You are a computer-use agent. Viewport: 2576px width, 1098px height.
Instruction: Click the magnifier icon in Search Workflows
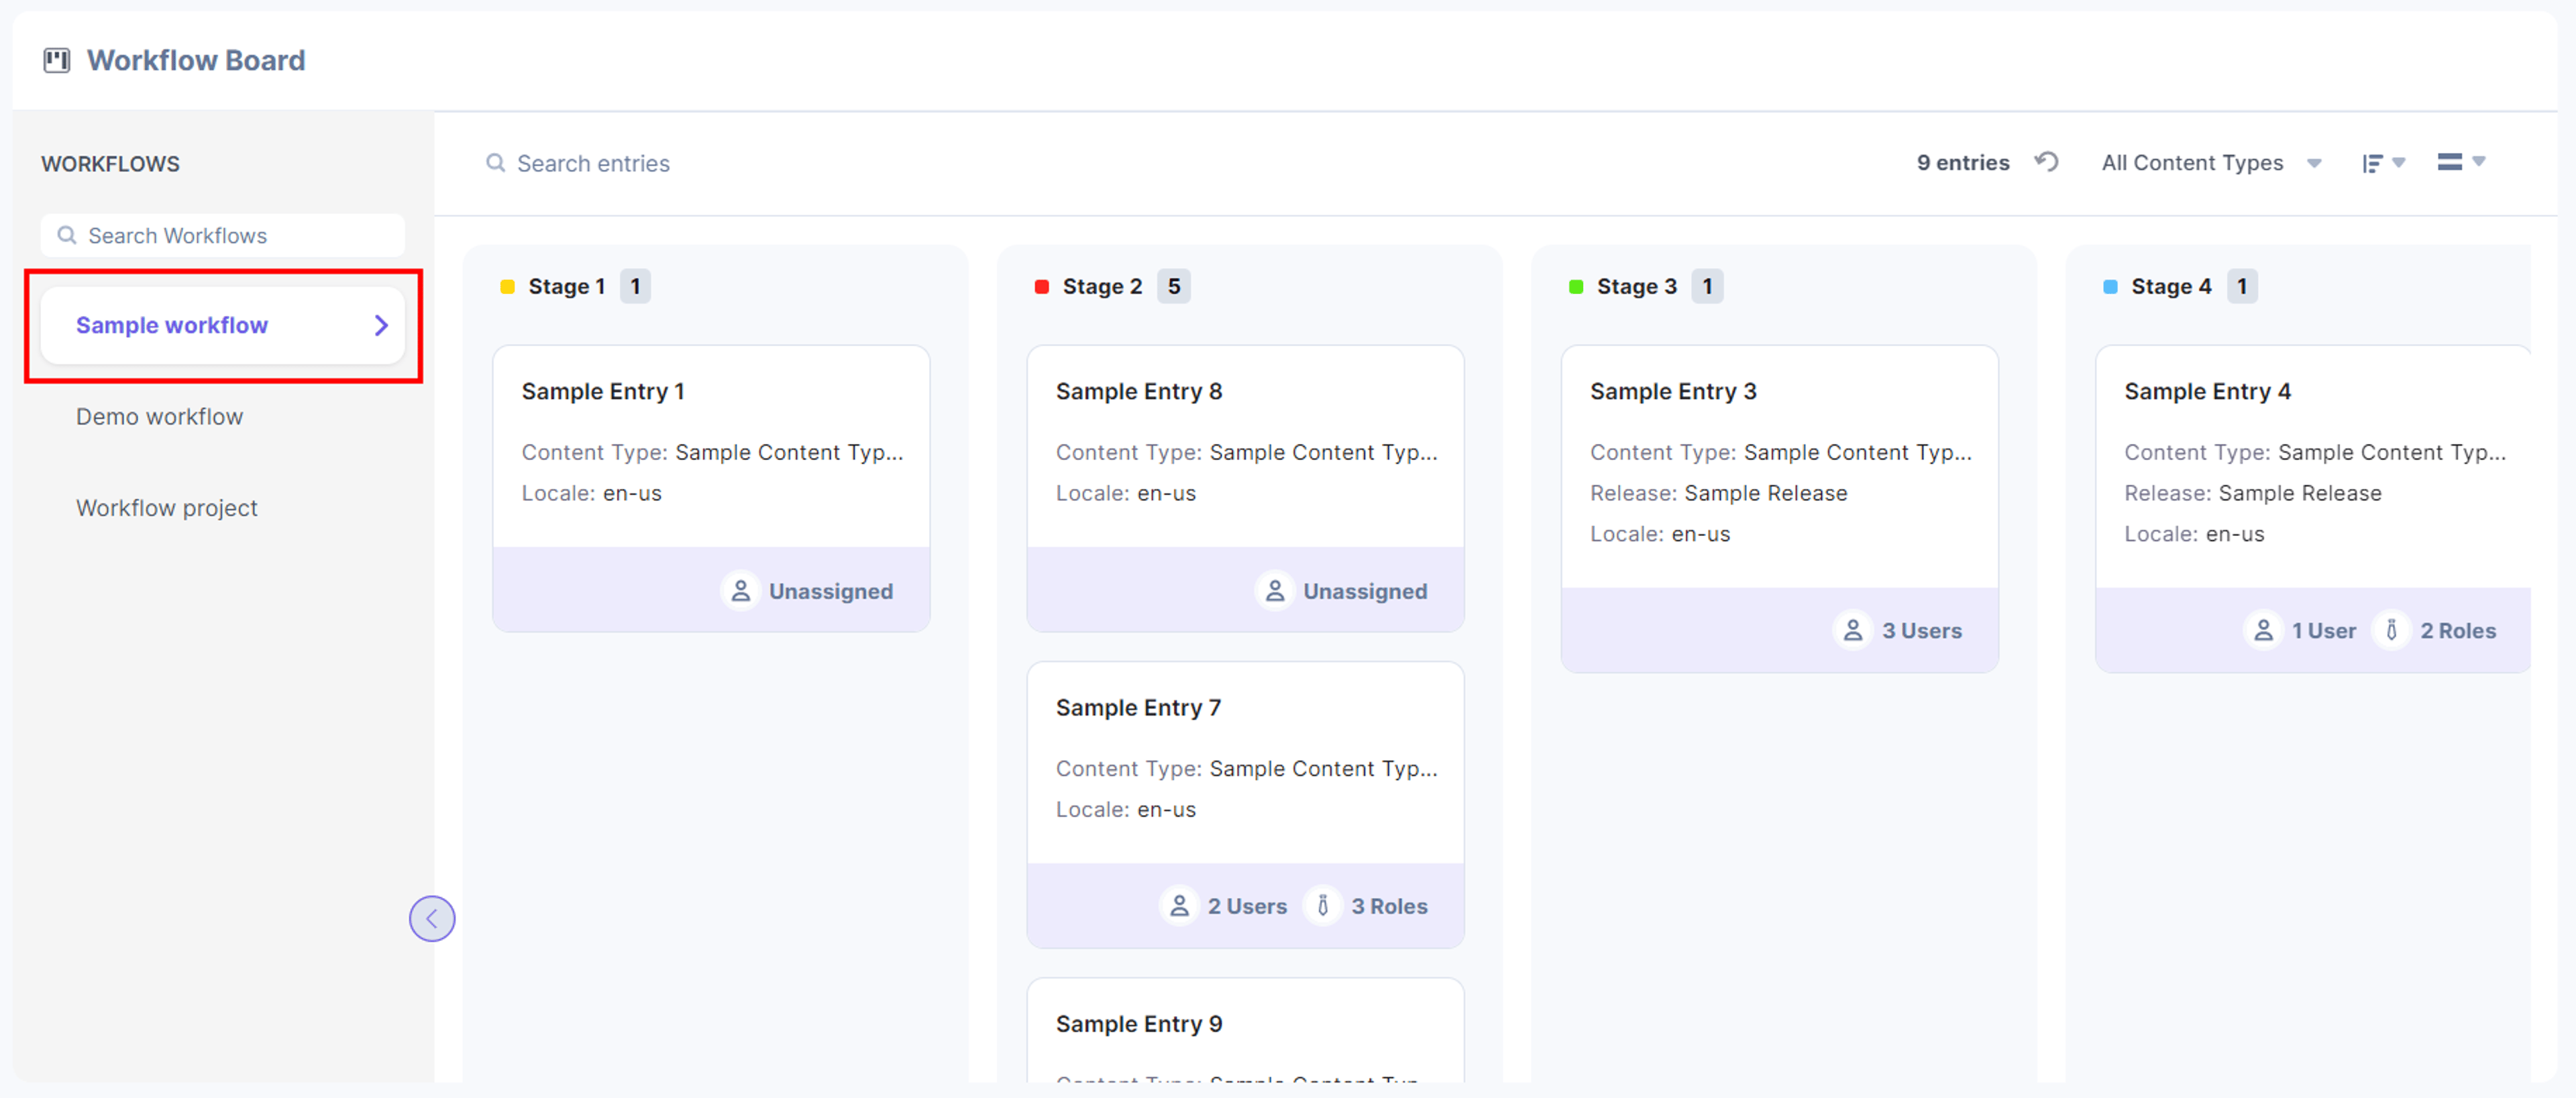pyautogui.click(x=67, y=236)
